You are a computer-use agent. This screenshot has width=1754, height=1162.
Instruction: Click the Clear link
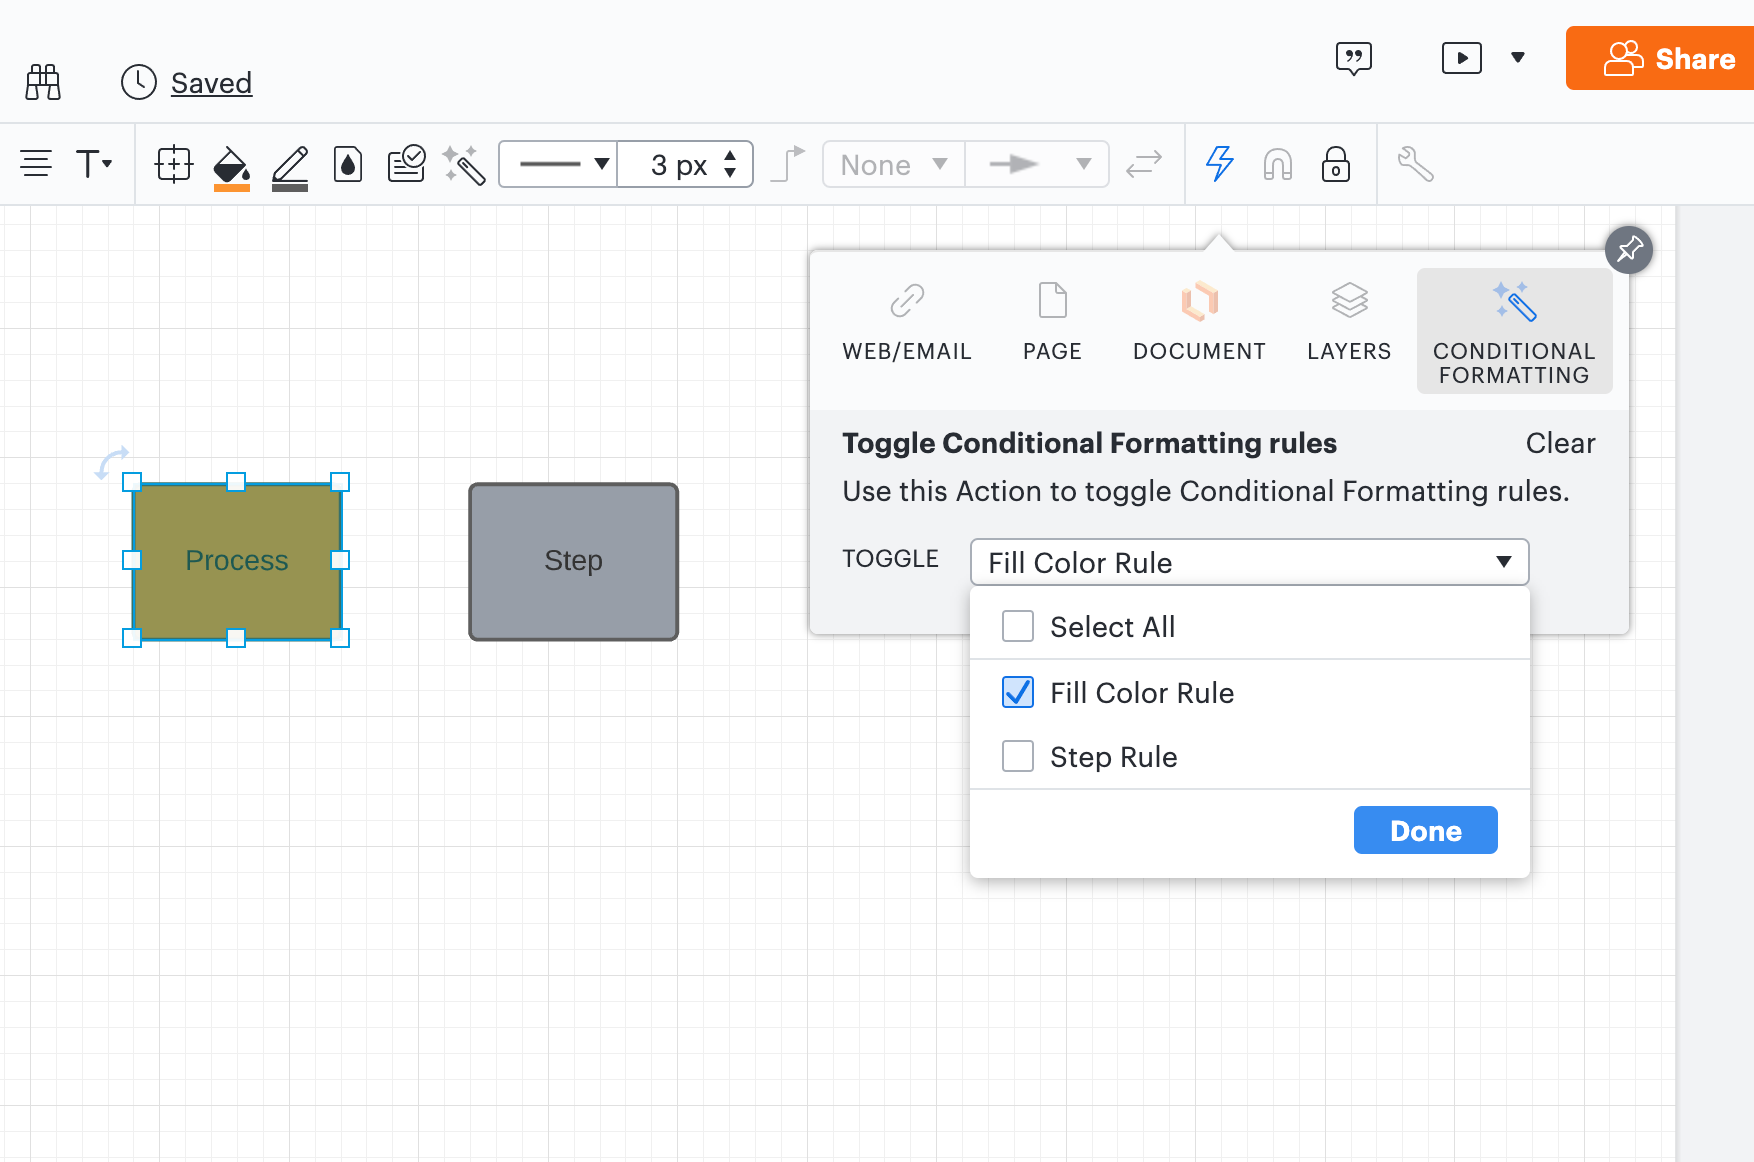tap(1560, 443)
